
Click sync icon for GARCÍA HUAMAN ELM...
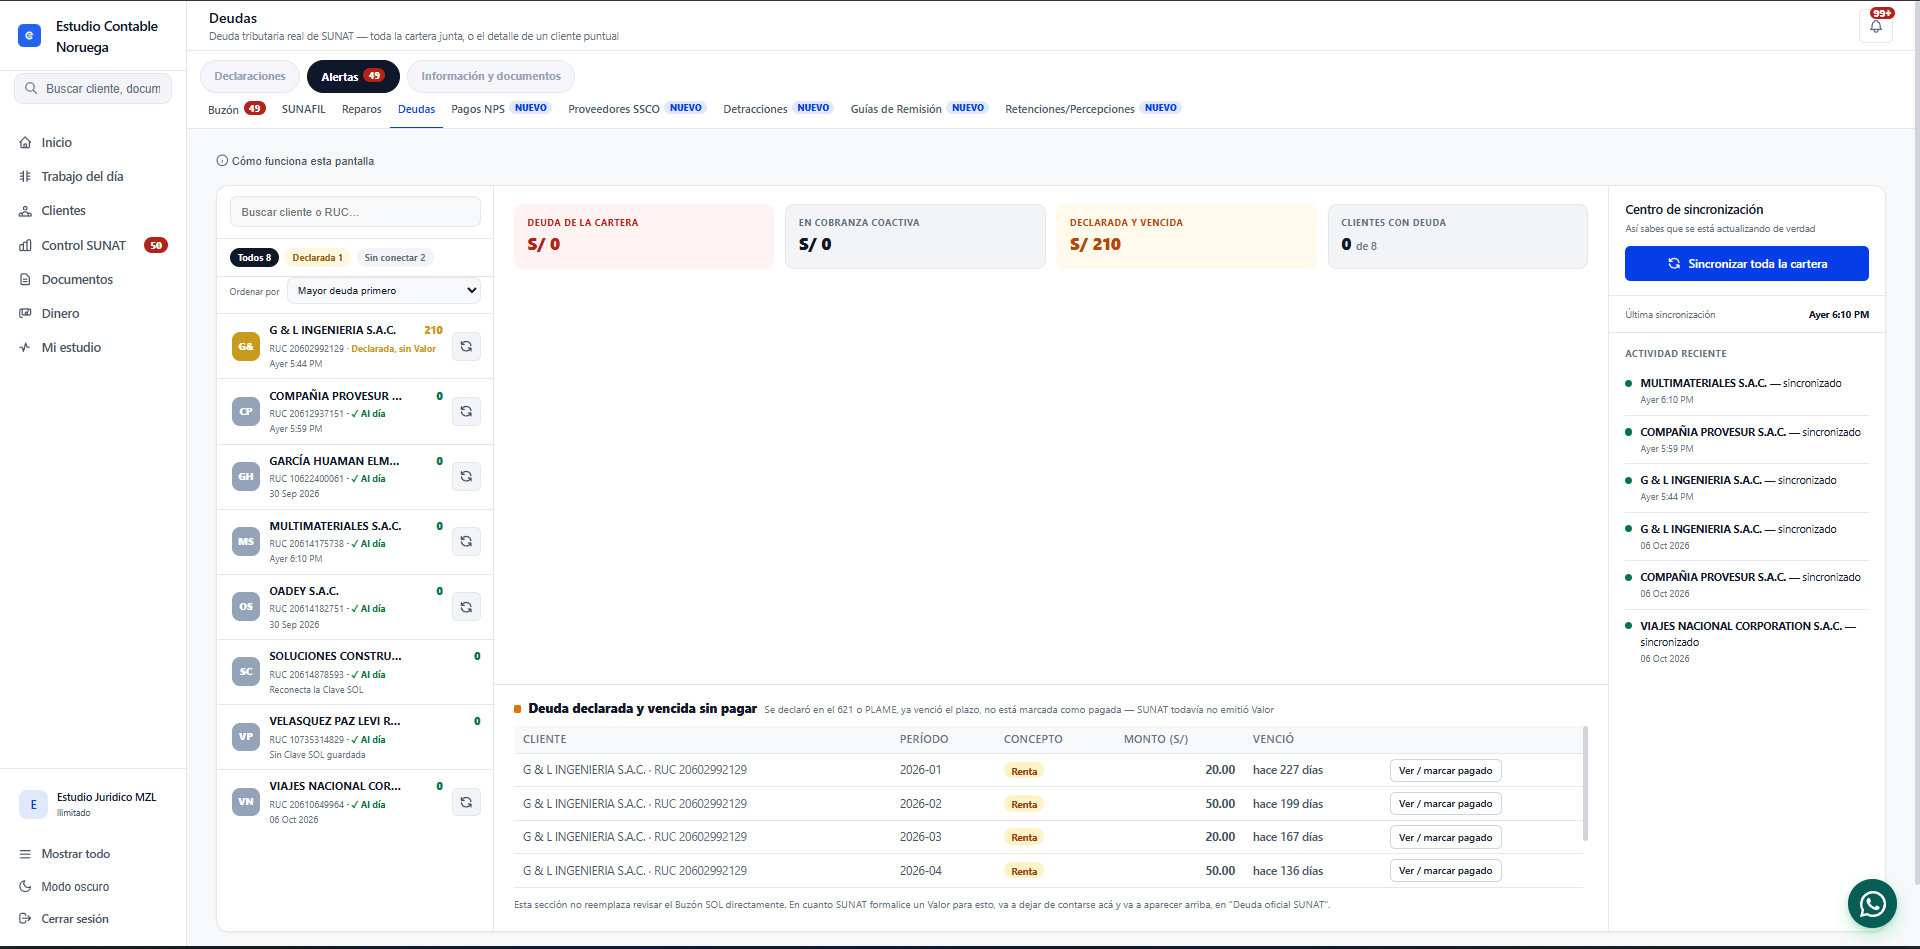click(x=466, y=477)
